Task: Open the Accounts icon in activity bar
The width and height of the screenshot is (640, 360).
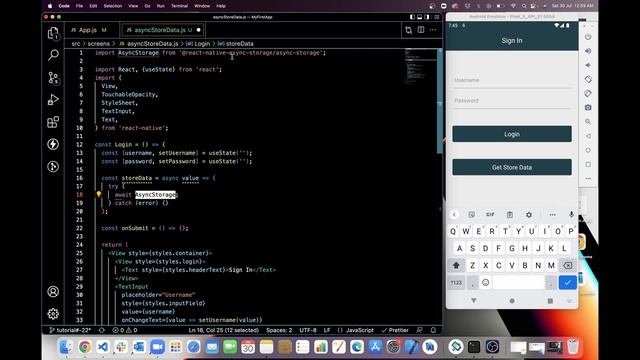Action: [x=53, y=291]
